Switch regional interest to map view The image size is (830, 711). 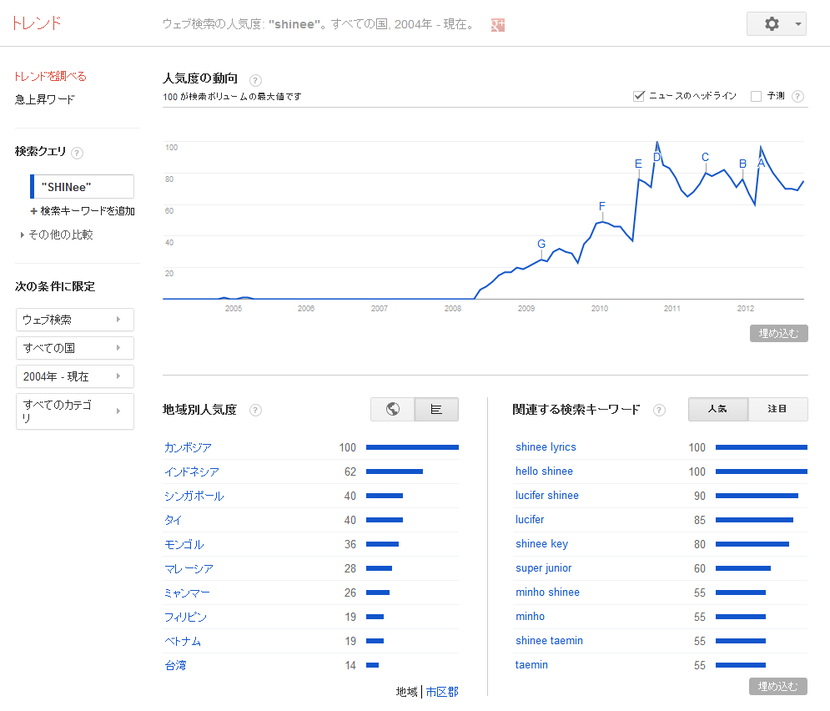(393, 409)
